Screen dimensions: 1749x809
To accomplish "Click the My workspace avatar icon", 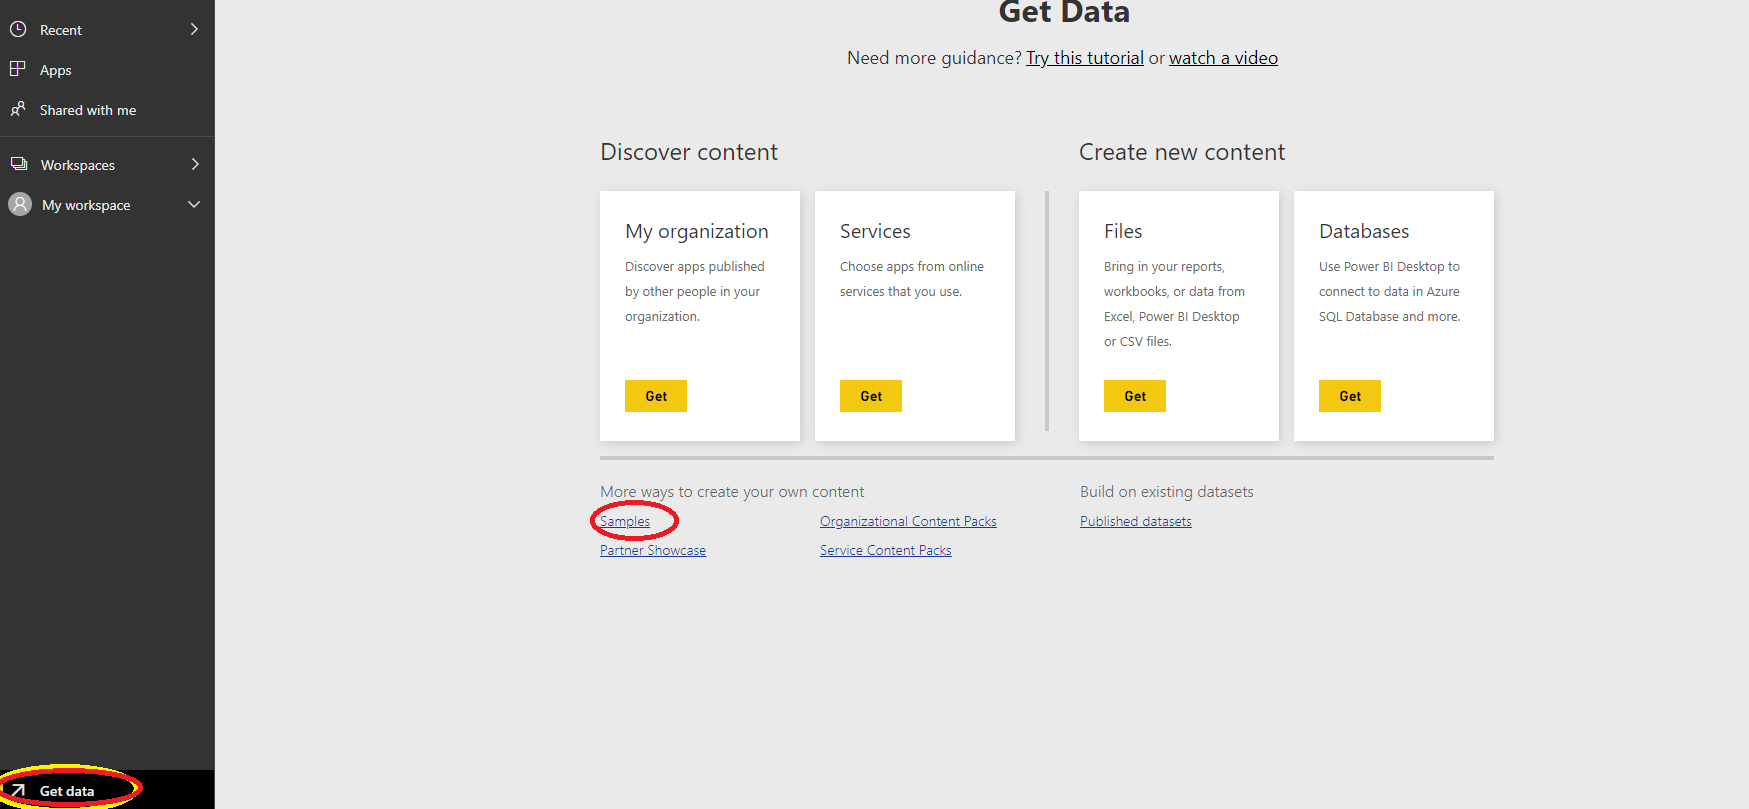I will tap(20, 204).
